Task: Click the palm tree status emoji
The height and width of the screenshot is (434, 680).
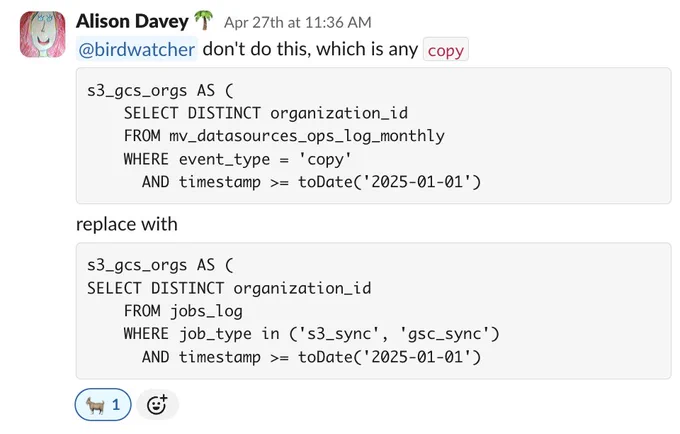Action: pyautogui.click(x=203, y=20)
